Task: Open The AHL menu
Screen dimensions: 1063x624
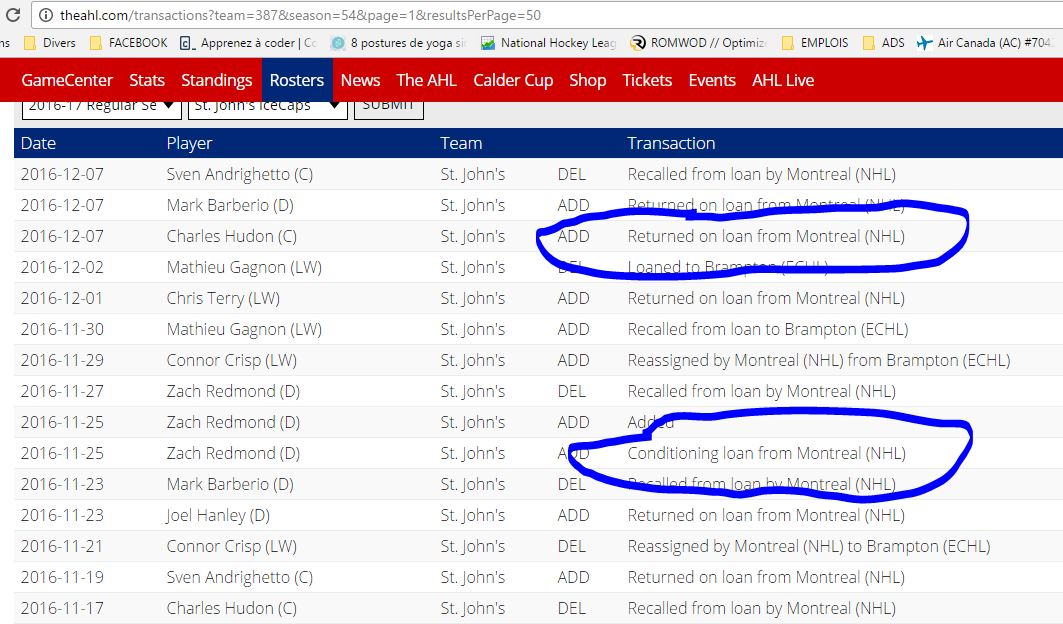Action: [426, 80]
